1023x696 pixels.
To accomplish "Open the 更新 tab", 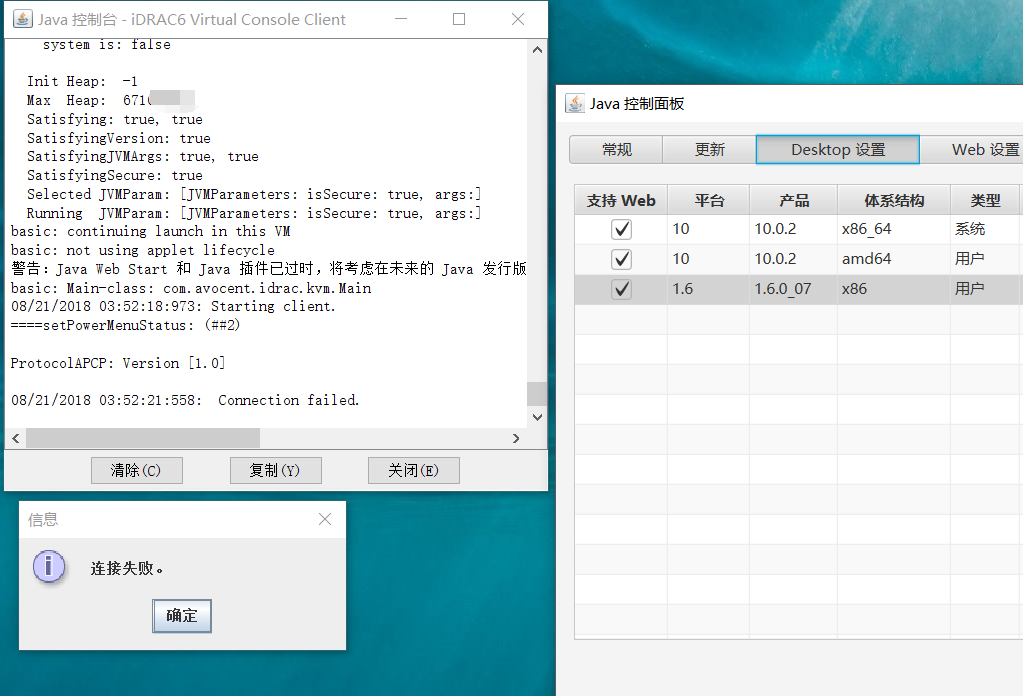I will pos(709,149).
